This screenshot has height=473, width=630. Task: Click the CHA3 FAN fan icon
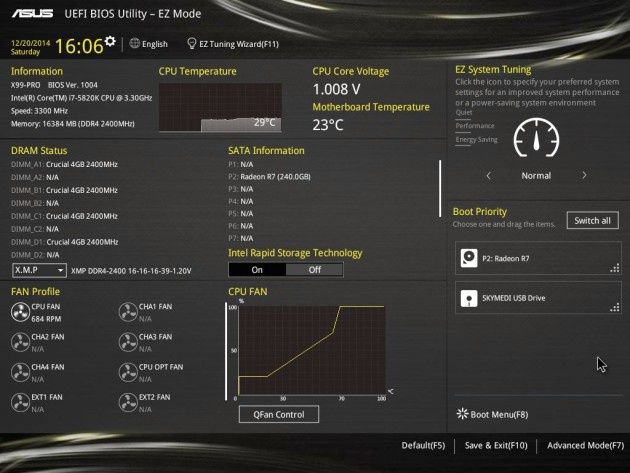128,342
